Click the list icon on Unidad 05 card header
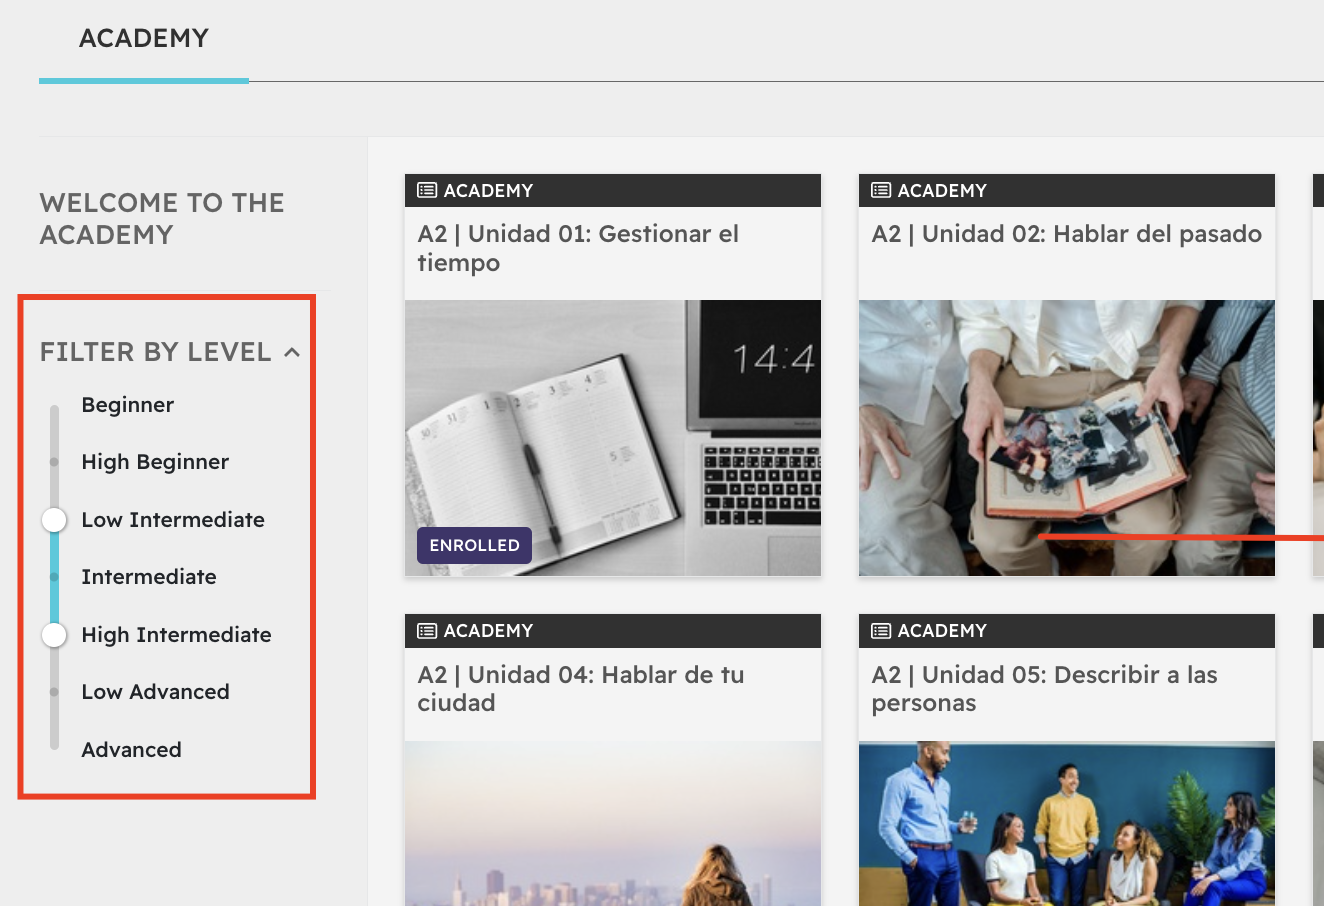1324x906 pixels. [x=881, y=631]
